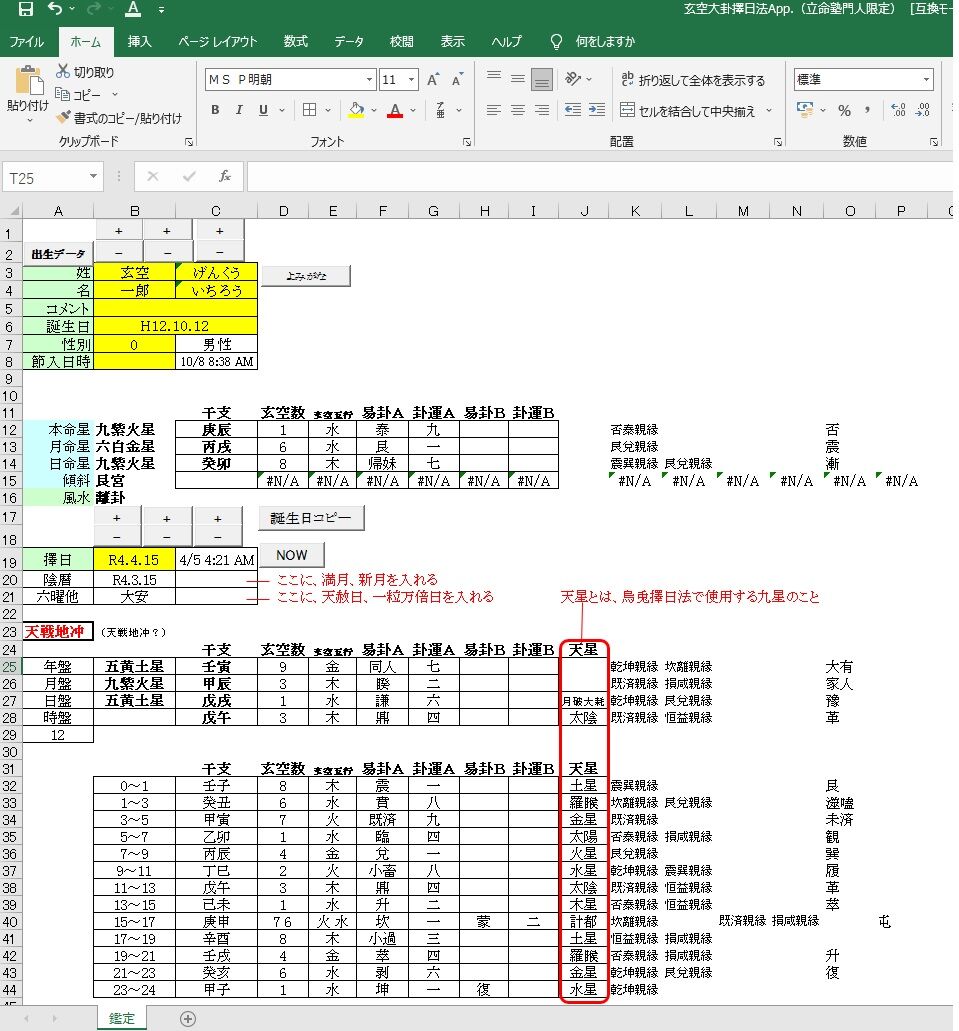Click the 鑑定 sheet tab
The image size is (959, 1031).
click(x=122, y=1018)
